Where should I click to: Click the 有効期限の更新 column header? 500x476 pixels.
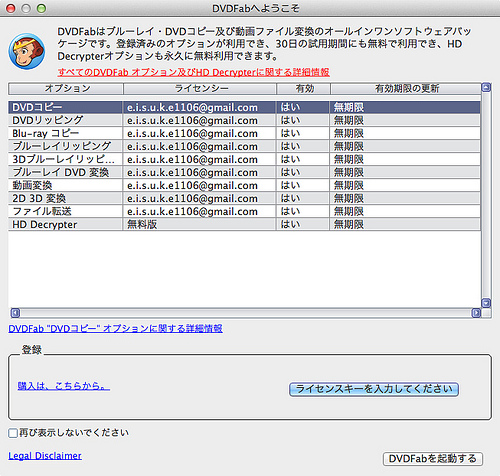tap(406, 89)
